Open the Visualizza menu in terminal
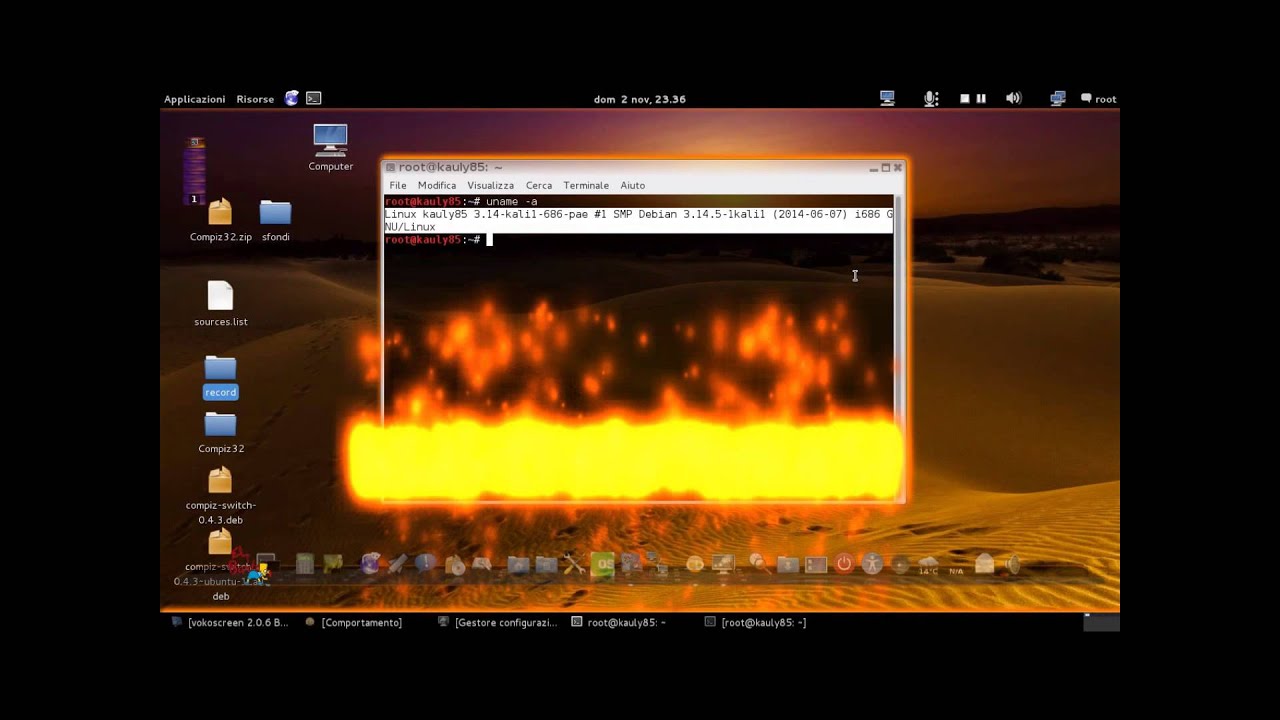The width and height of the screenshot is (1280, 720). click(490, 185)
